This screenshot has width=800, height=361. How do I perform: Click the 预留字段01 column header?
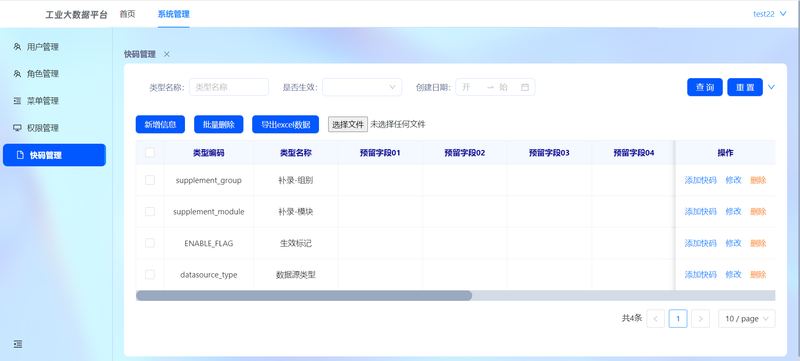(380, 152)
